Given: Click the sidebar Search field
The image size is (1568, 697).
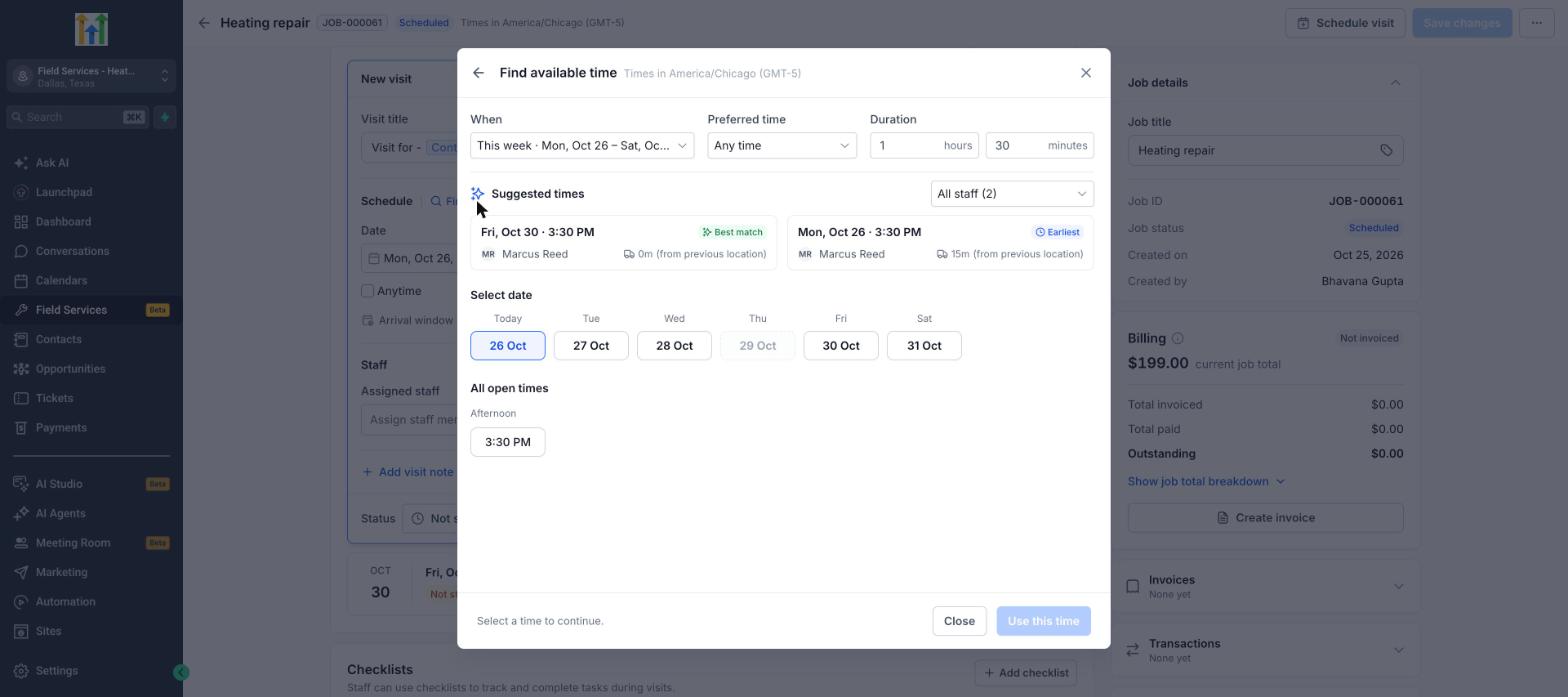Looking at the screenshot, I should tap(78, 117).
